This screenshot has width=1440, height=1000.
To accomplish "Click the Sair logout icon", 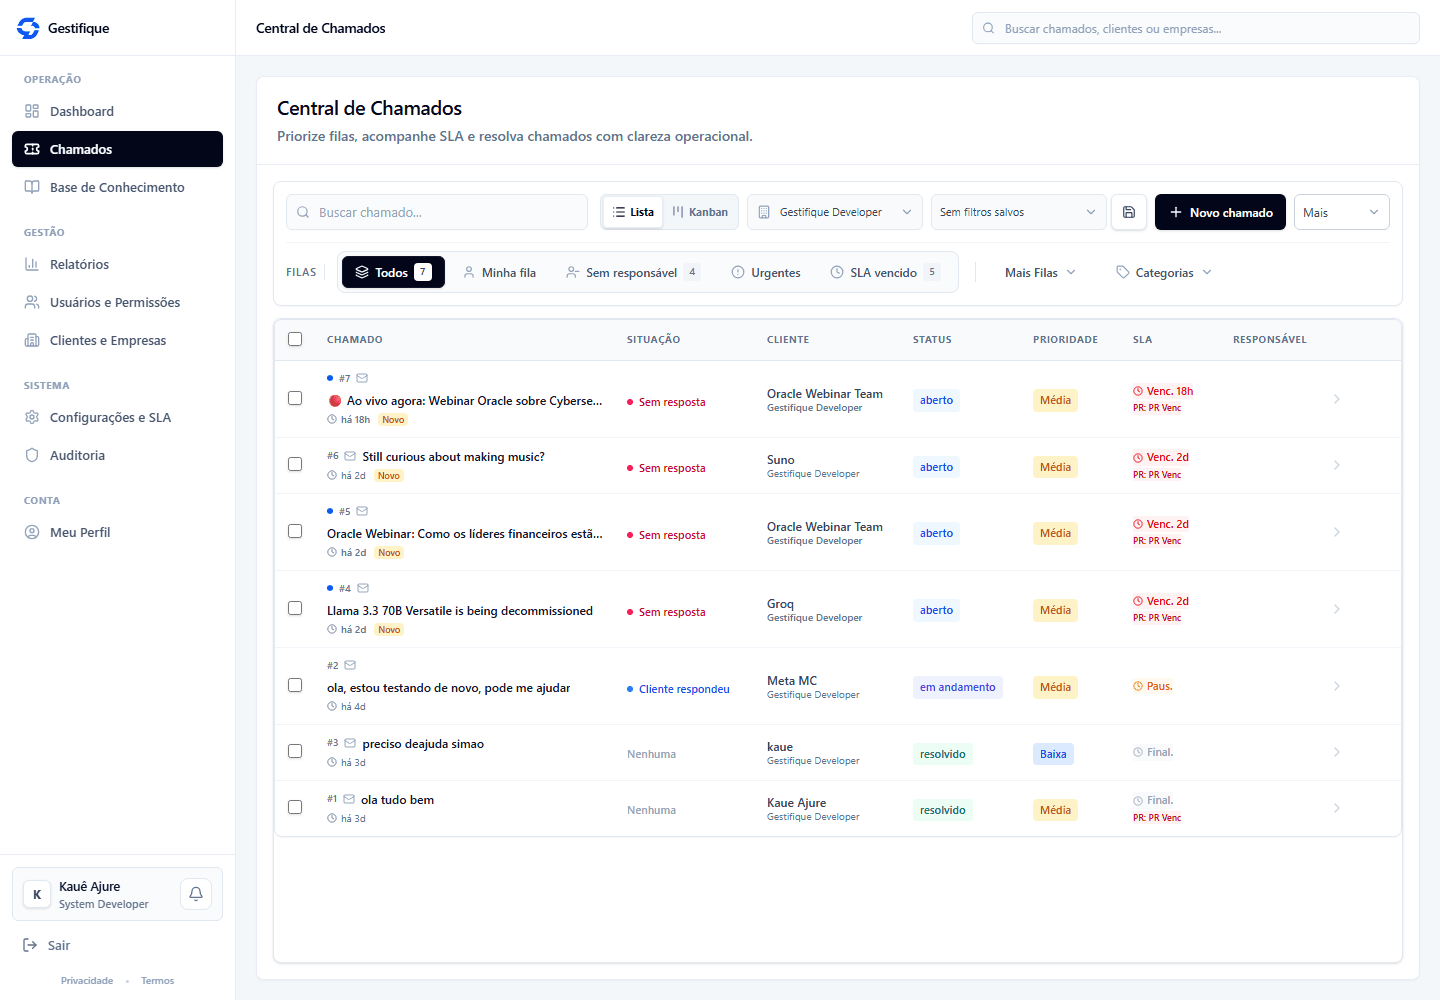I will pyautogui.click(x=30, y=945).
